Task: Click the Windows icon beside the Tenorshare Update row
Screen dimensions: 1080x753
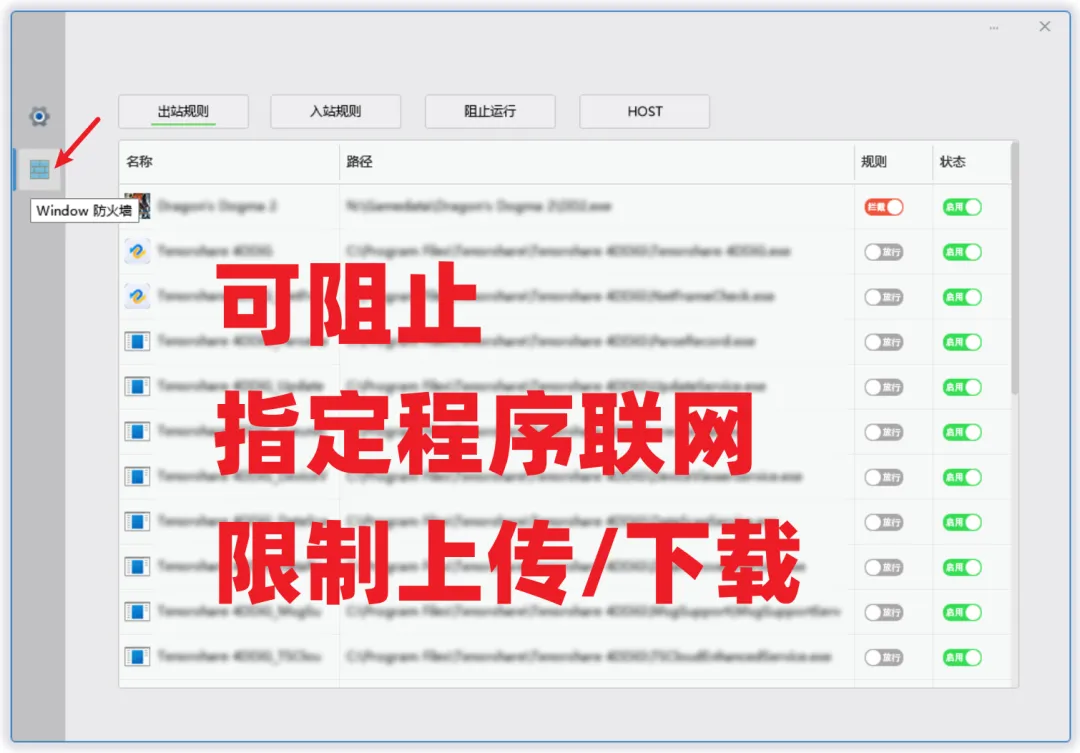Action: coord(137,387)
